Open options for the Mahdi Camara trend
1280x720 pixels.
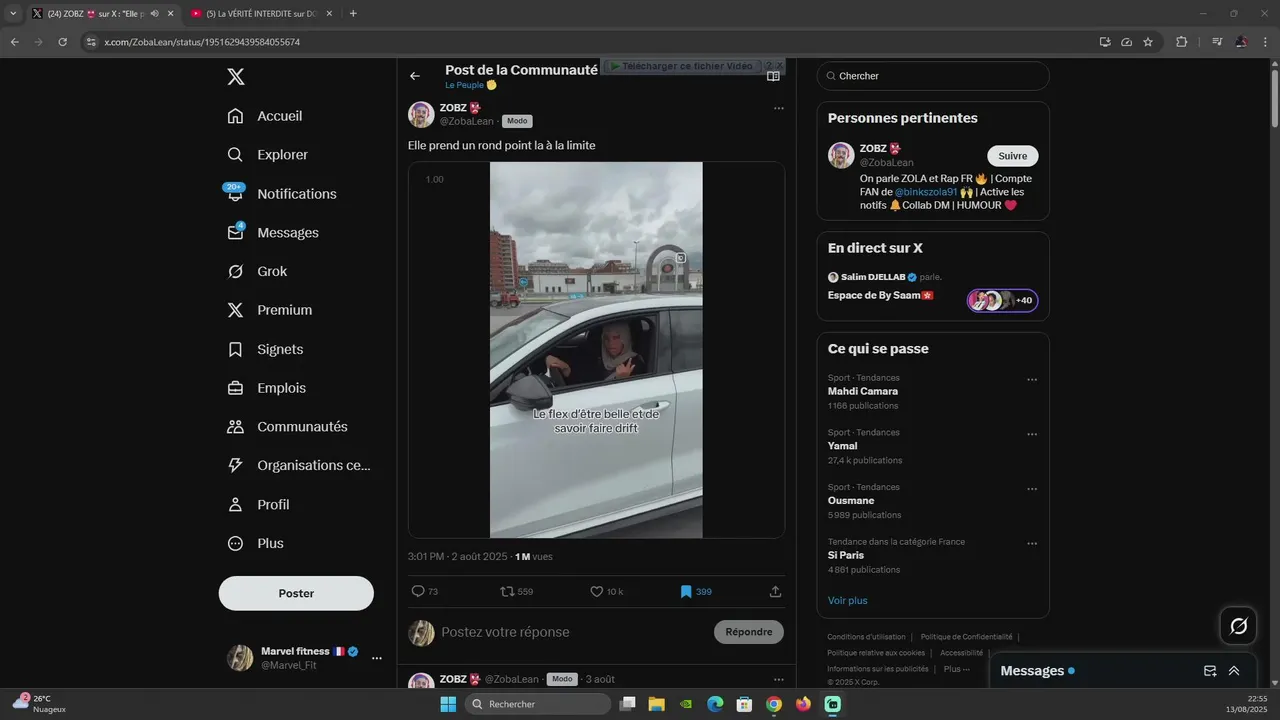click(1032, 380)
